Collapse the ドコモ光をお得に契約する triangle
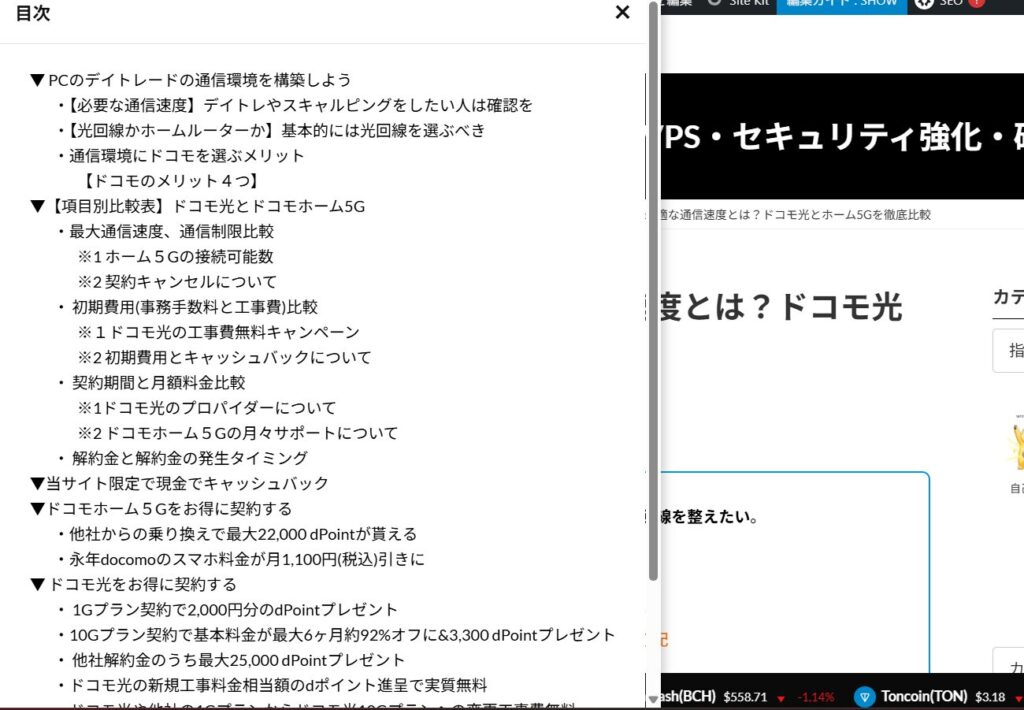The image size is (1024, 710). (37, 585)
